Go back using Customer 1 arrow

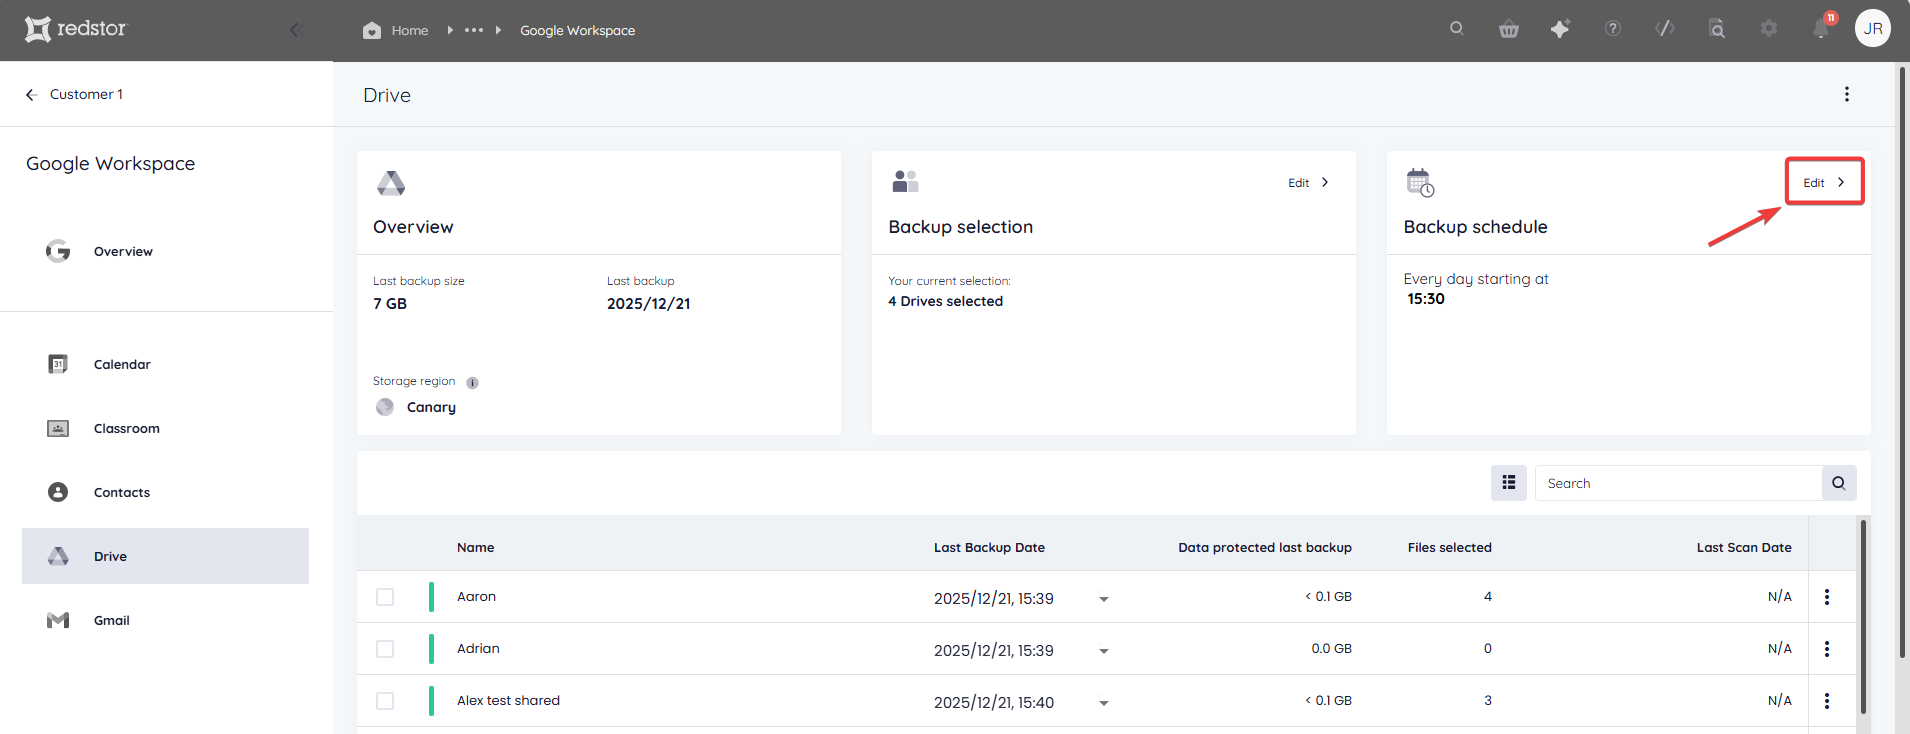tap(31, 94)
